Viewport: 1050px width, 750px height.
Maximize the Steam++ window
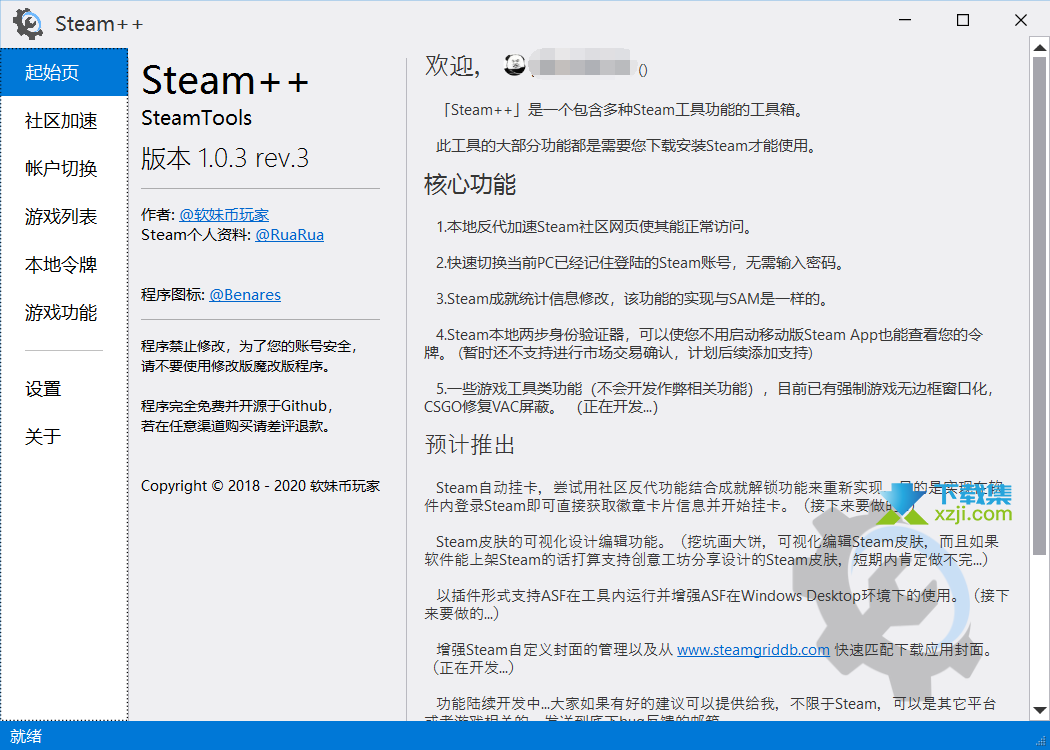tap(963, 21)
